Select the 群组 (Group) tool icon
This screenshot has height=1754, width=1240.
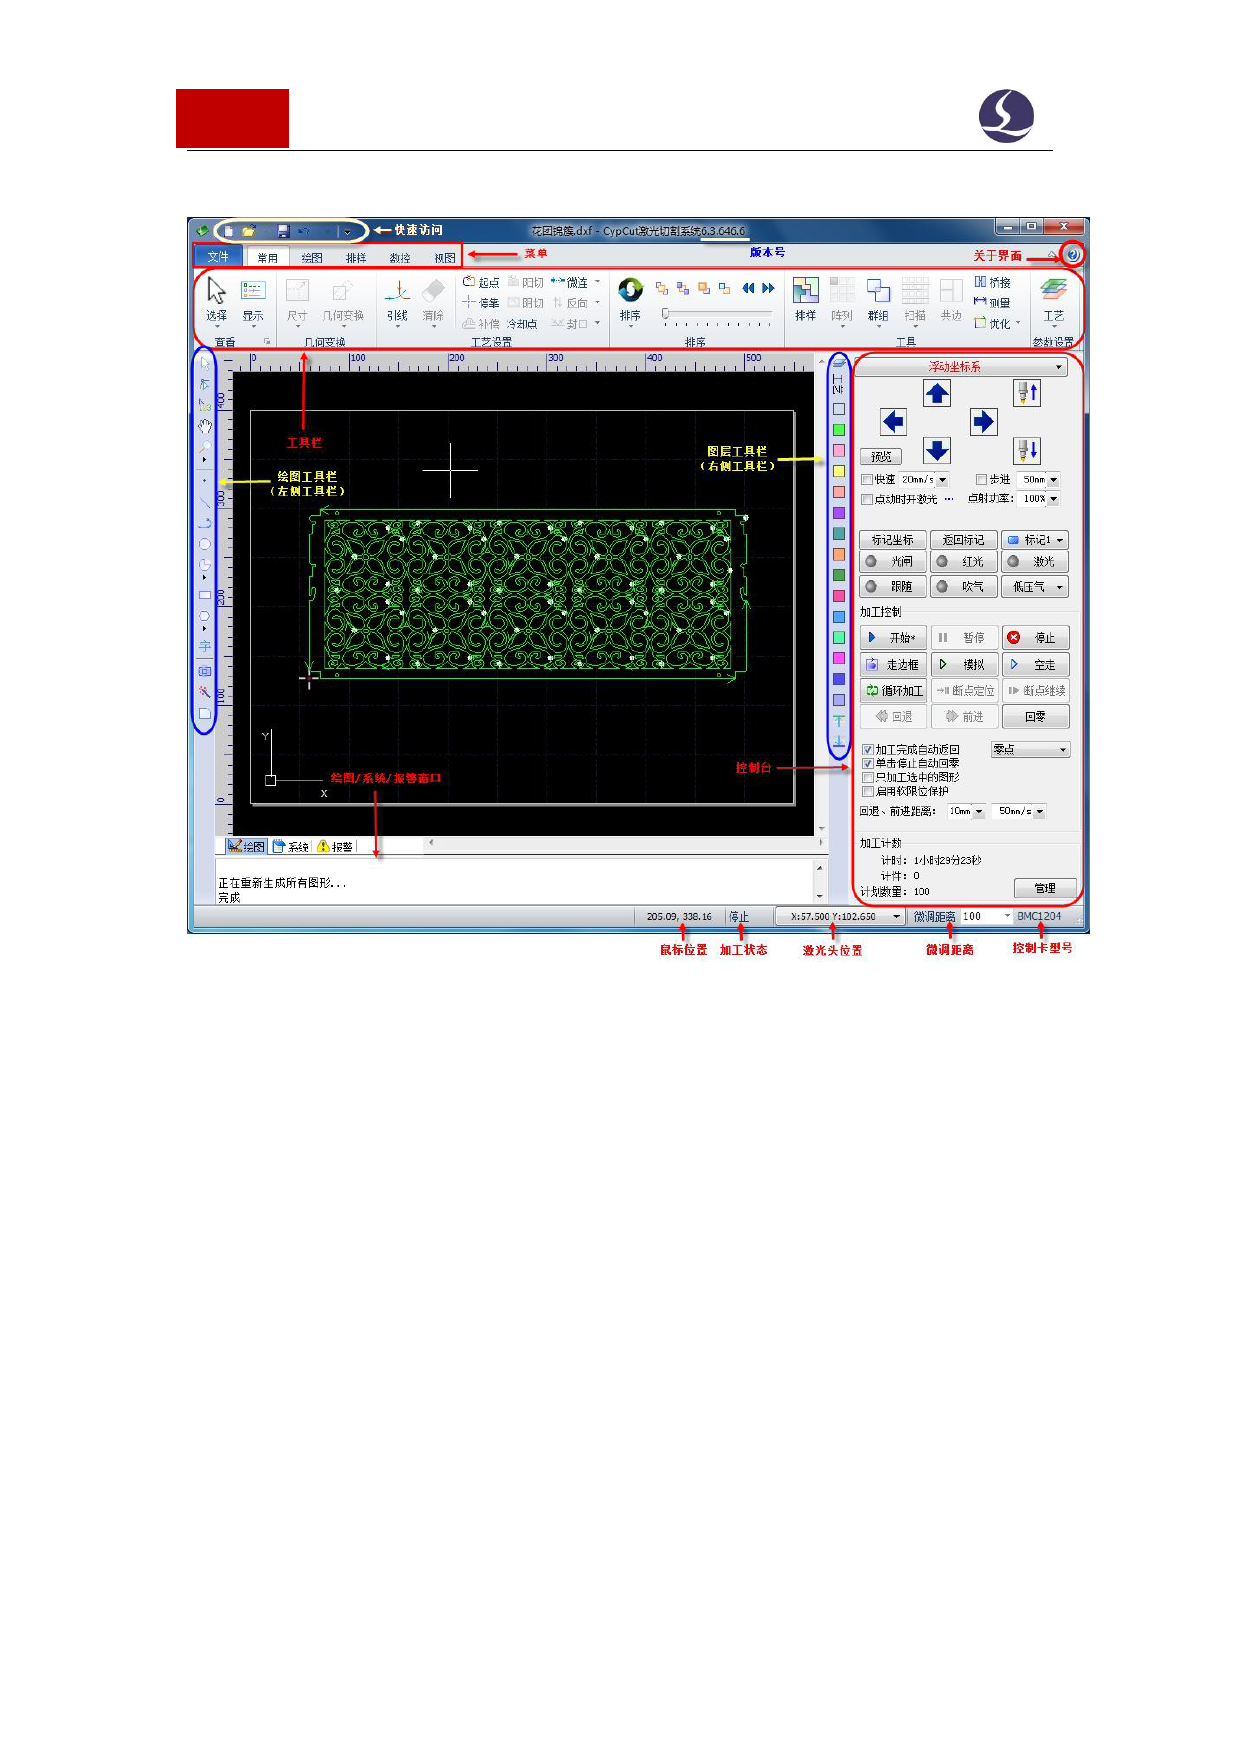click(x=878, y=292)
